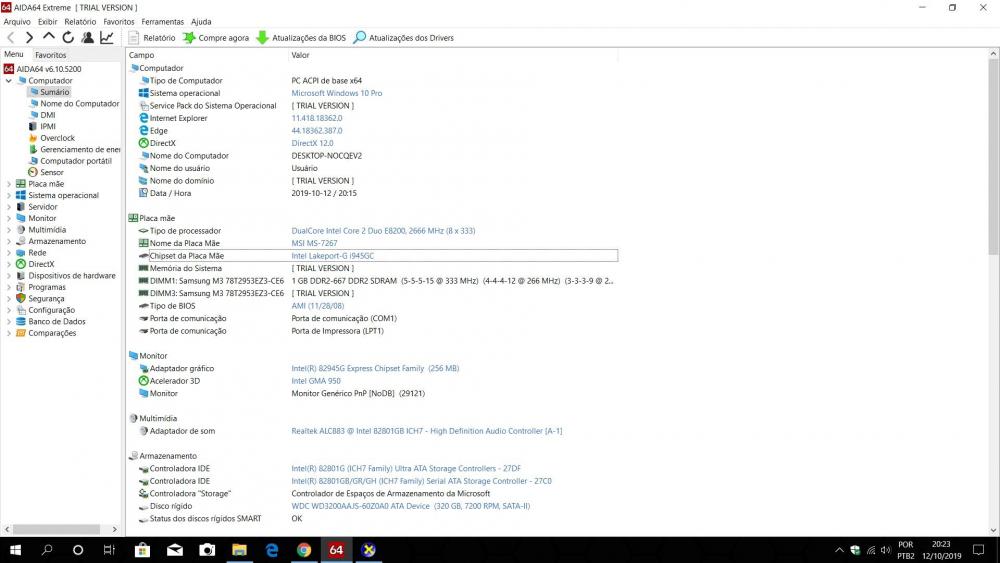Expand the Monitor tree node
1000x563 pixels.
(8, 218)
